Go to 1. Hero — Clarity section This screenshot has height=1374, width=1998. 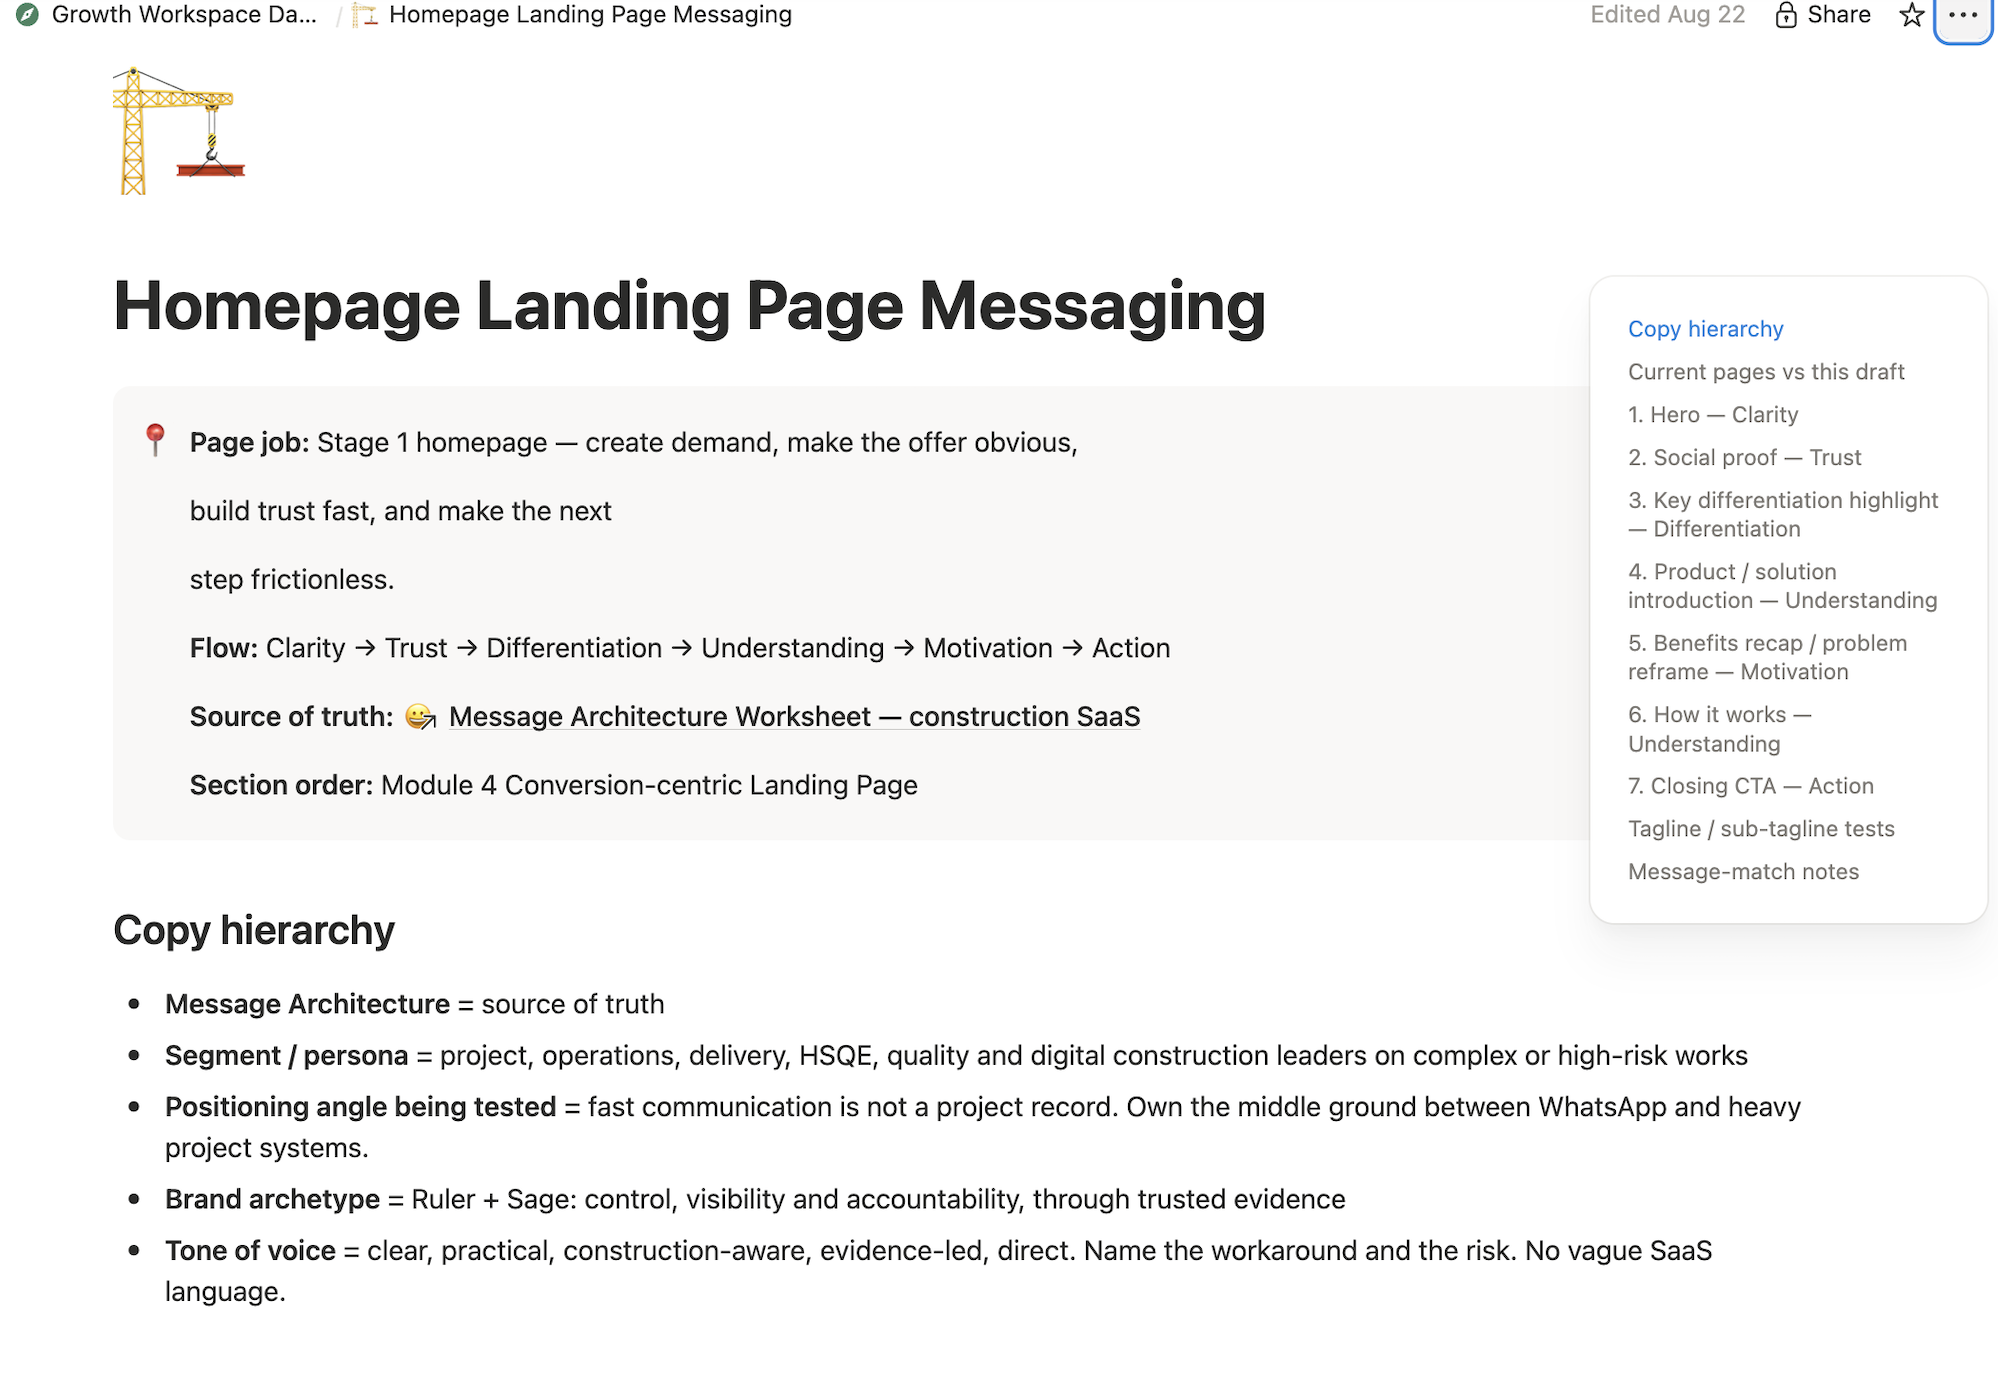[1713, 415]
